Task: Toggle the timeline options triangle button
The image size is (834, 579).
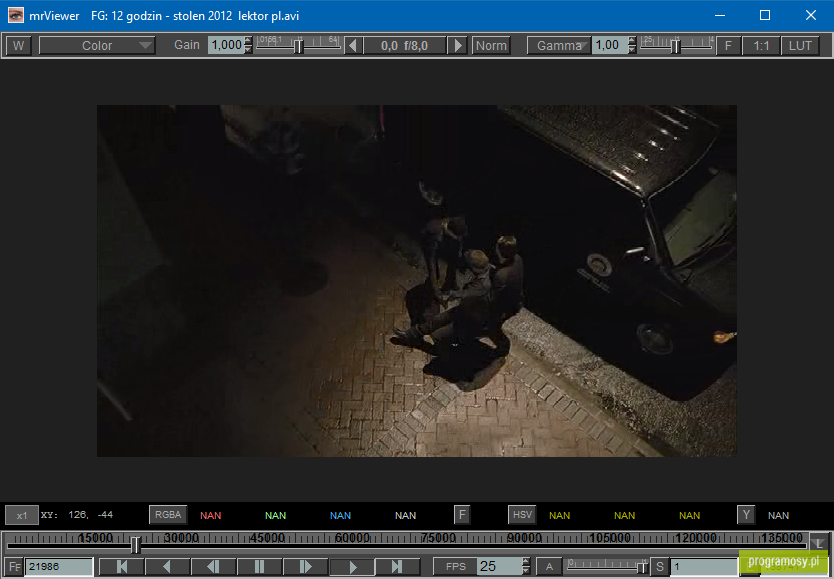Action: point(818,543)
